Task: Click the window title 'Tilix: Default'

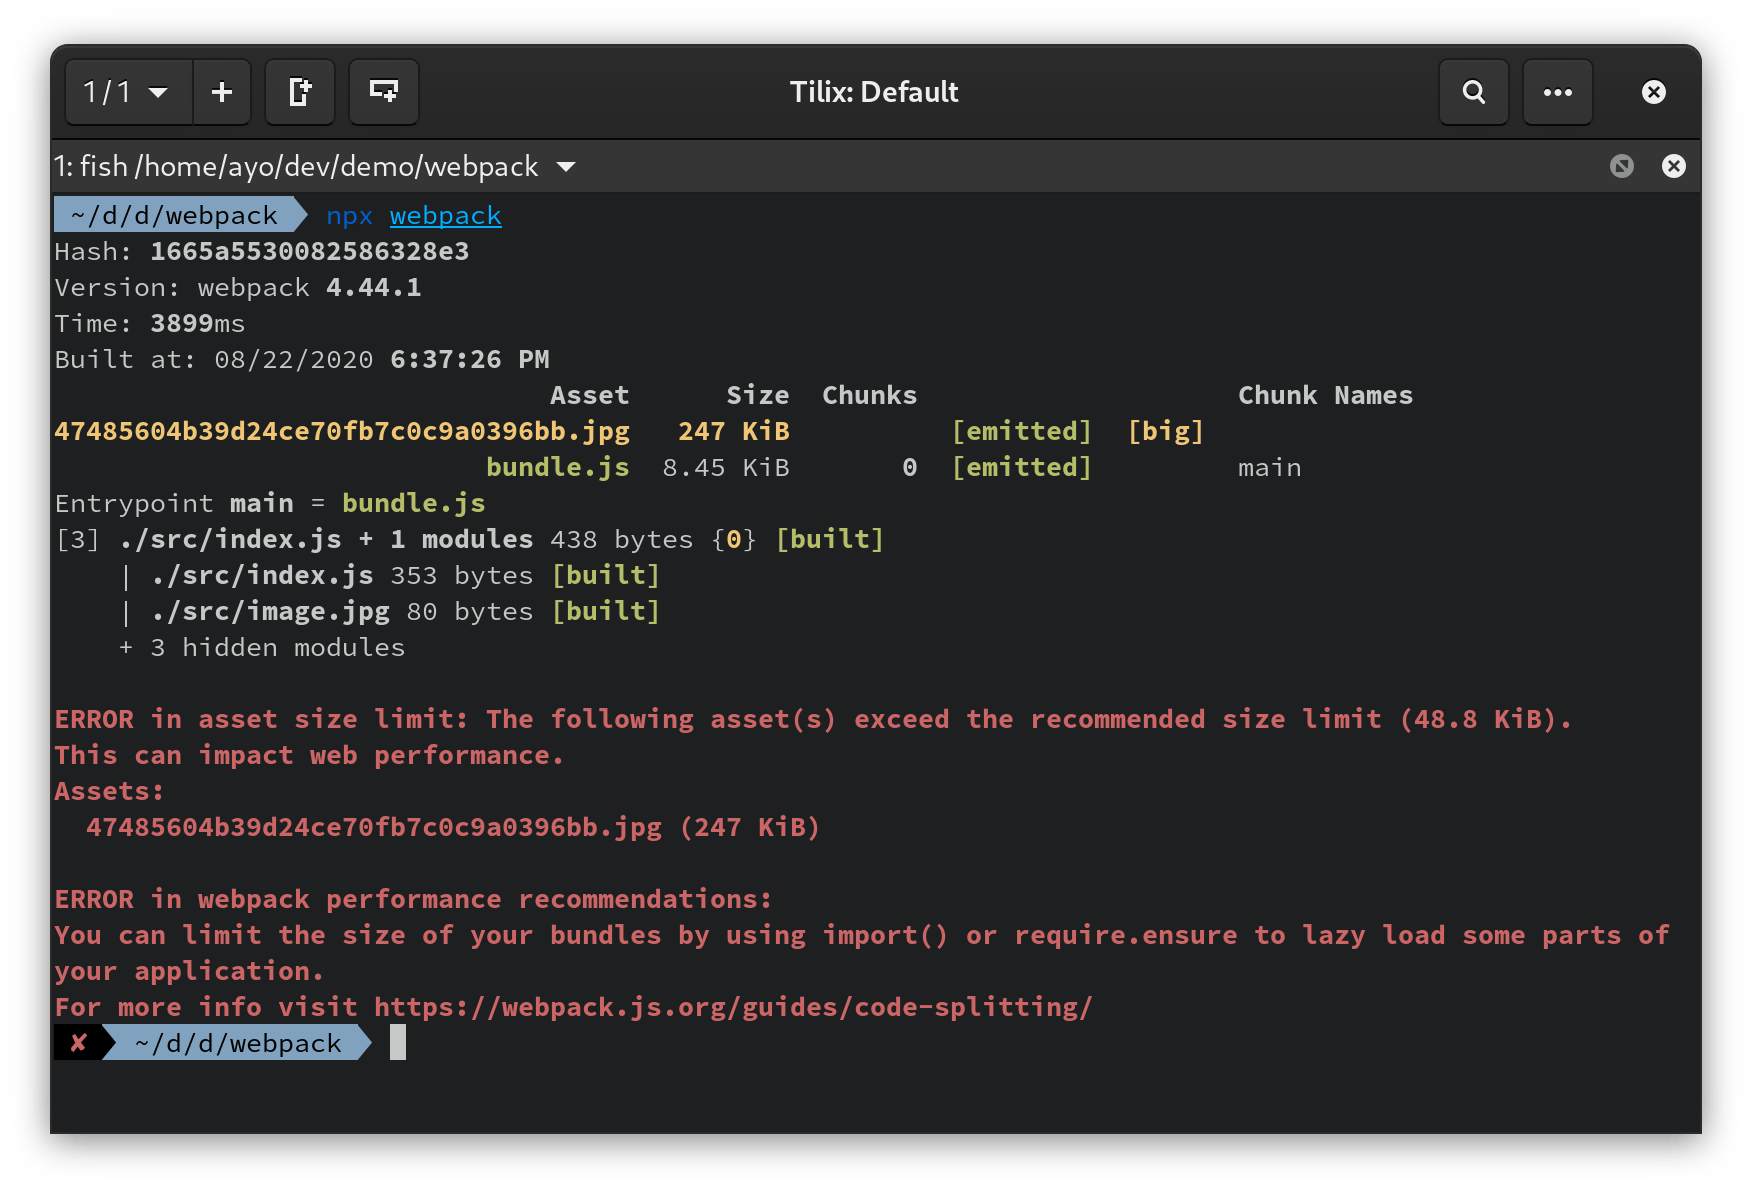Action: (874, 92)
